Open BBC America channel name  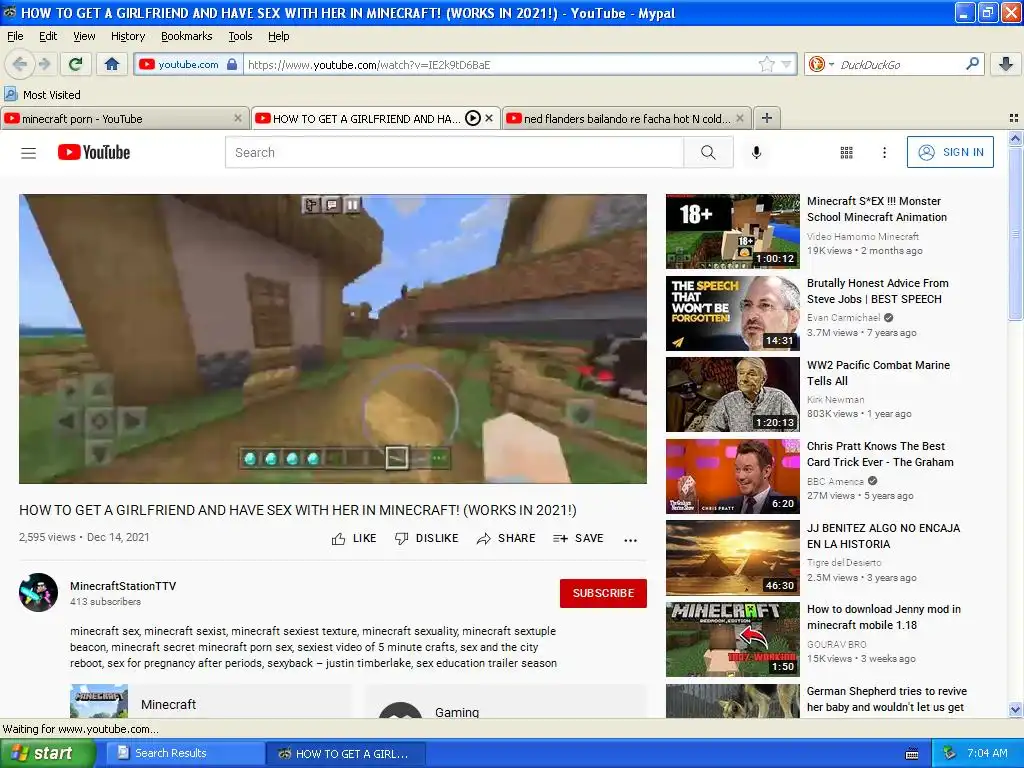[835, 481]
